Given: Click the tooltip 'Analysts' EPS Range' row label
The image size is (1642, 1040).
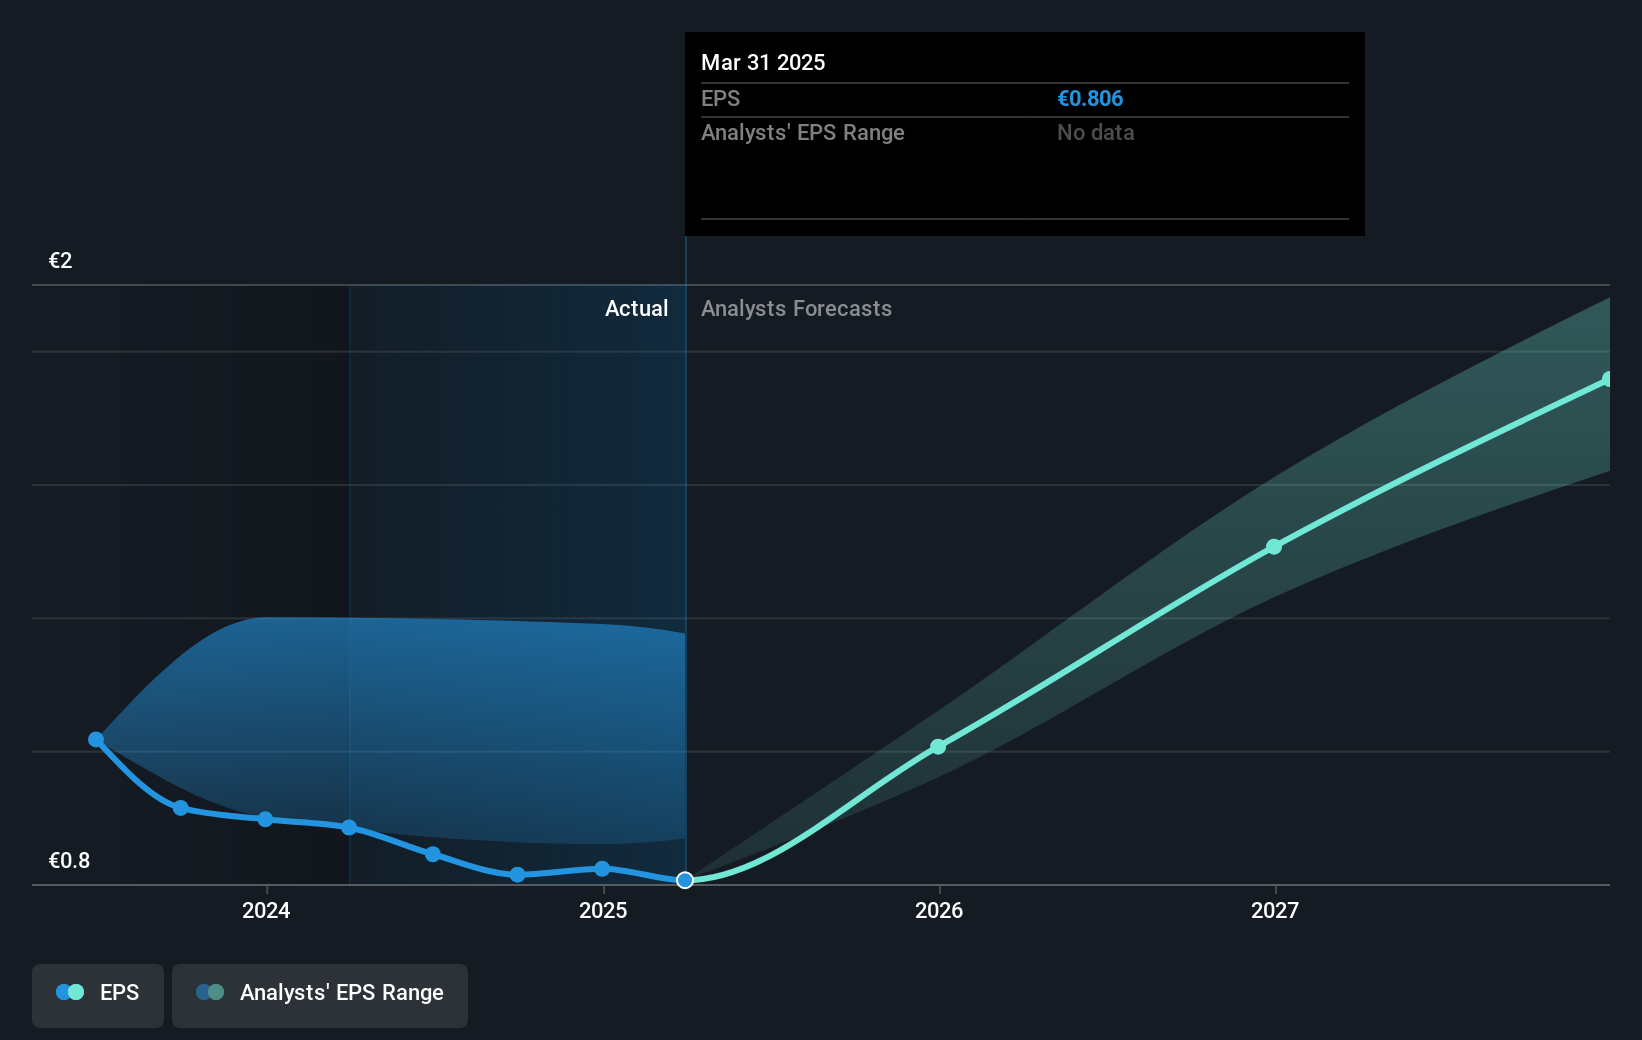Looking at the screenshot, I should click(x=803, y=133).
